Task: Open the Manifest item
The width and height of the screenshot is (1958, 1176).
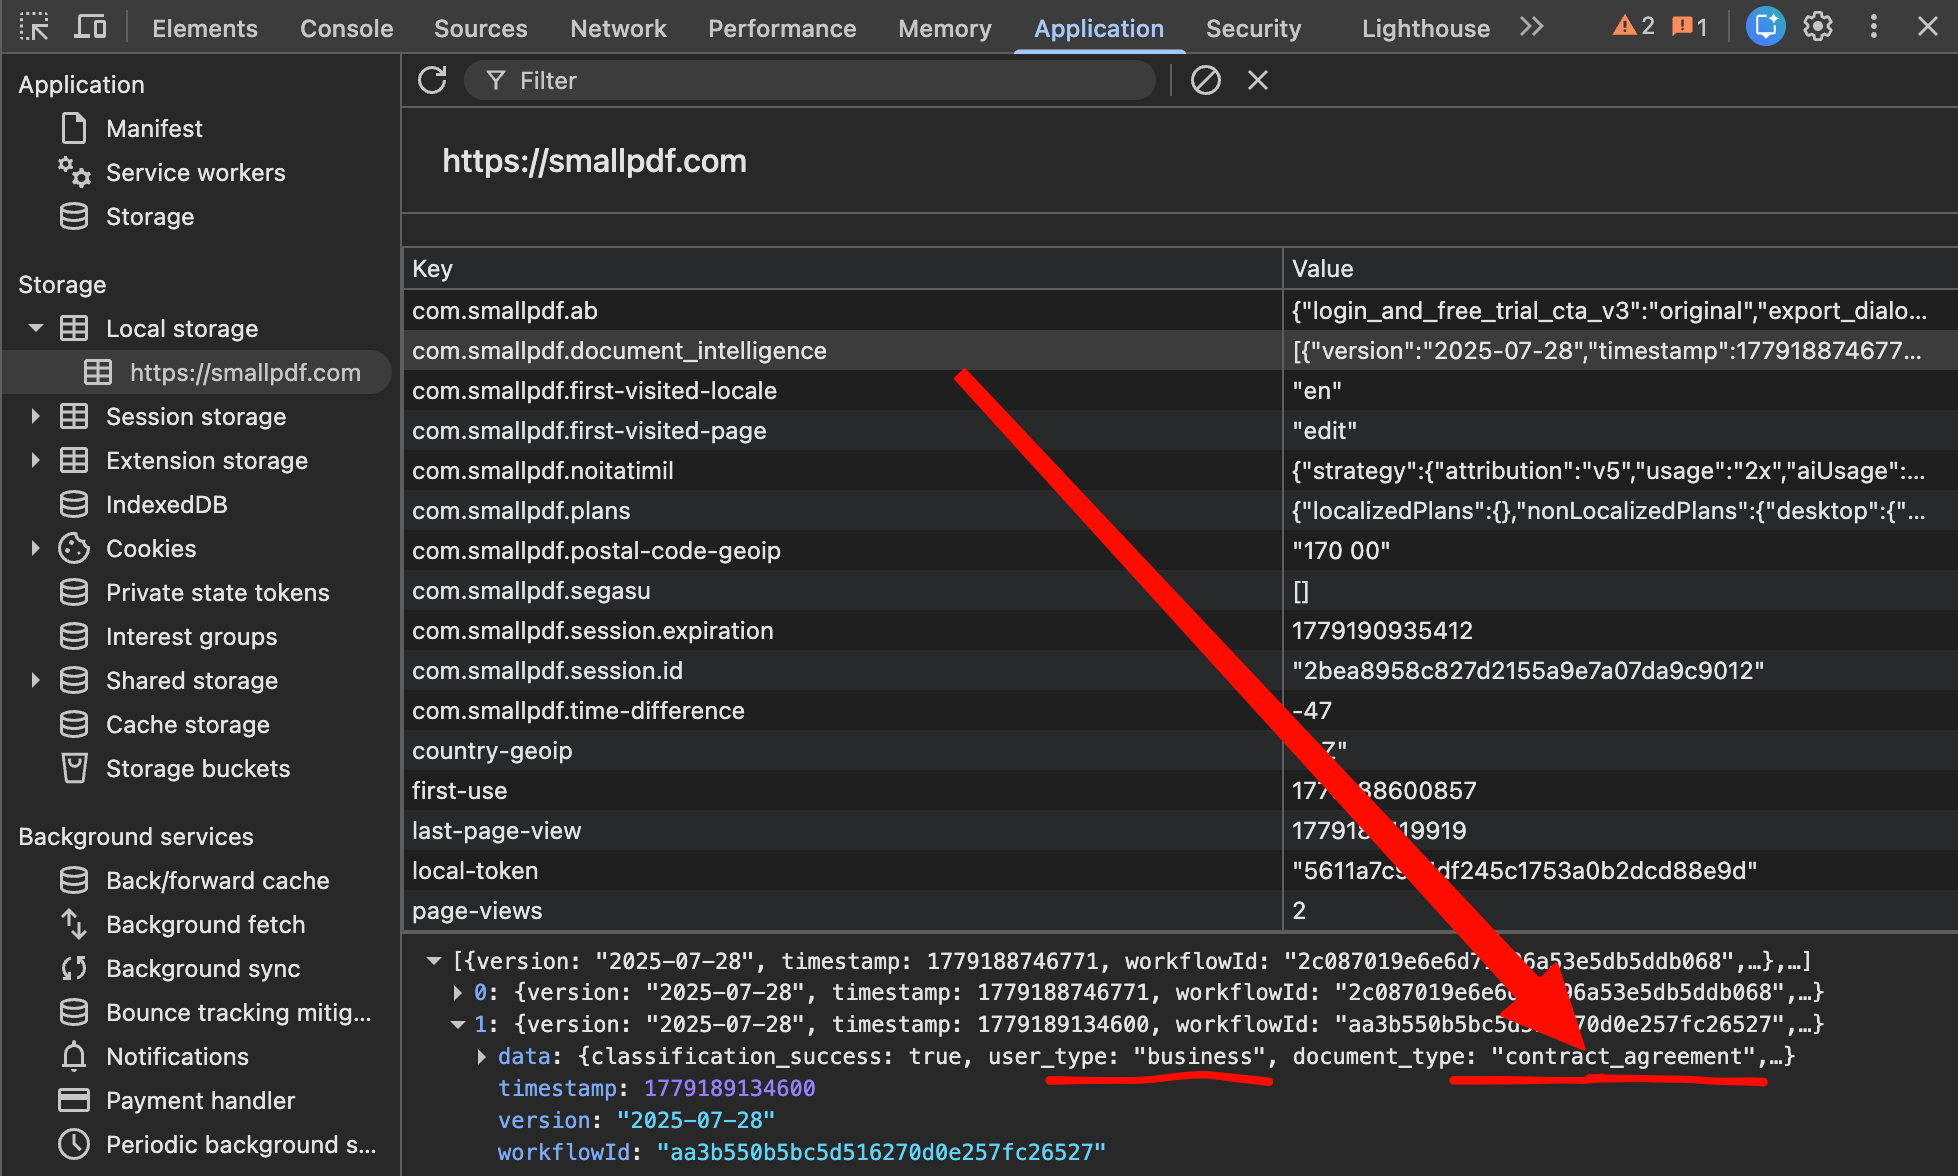Action: 154,129
